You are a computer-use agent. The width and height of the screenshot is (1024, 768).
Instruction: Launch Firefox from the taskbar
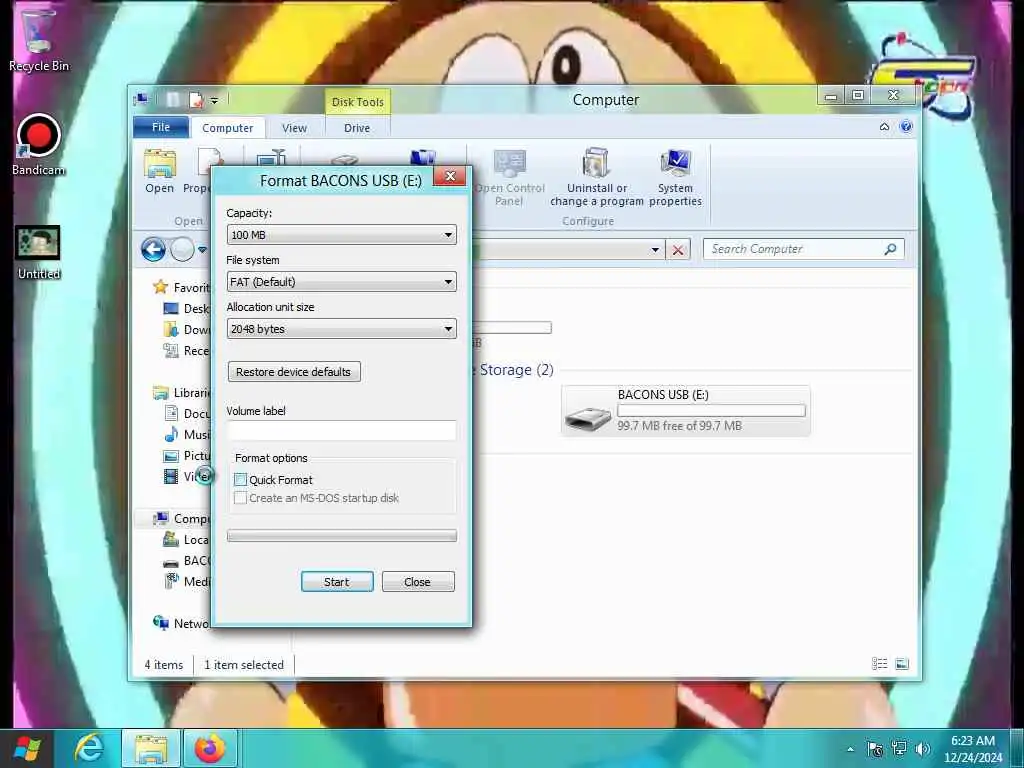[x=210, y=749]
